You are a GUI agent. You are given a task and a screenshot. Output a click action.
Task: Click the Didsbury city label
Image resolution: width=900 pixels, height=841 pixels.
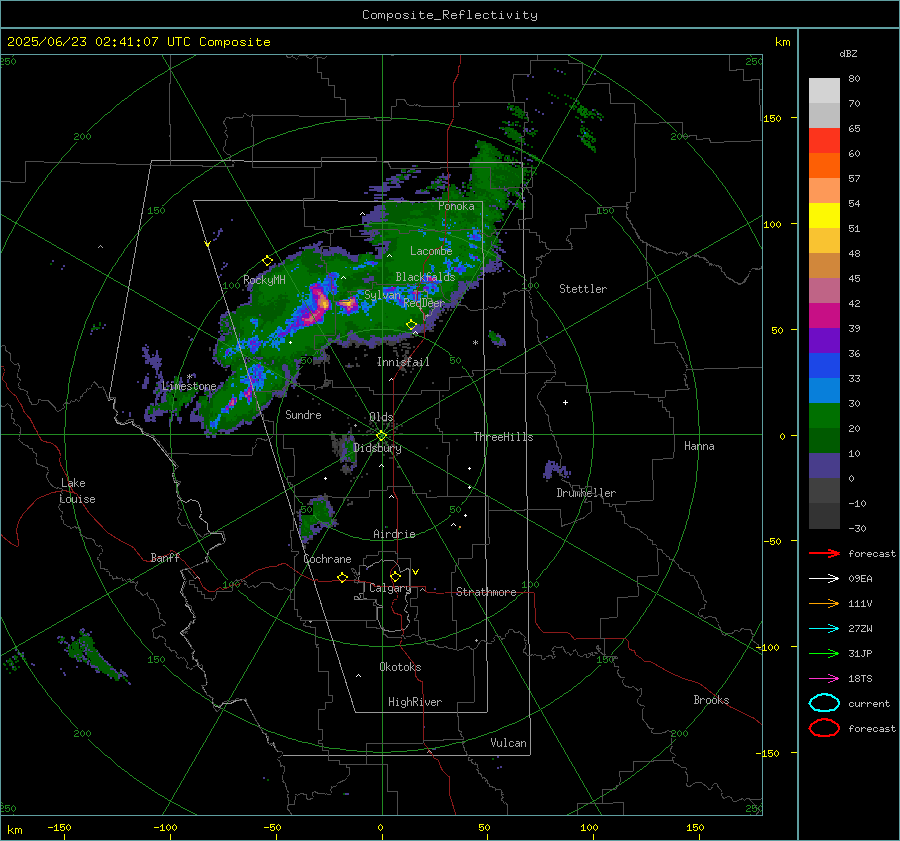(377, 448)
